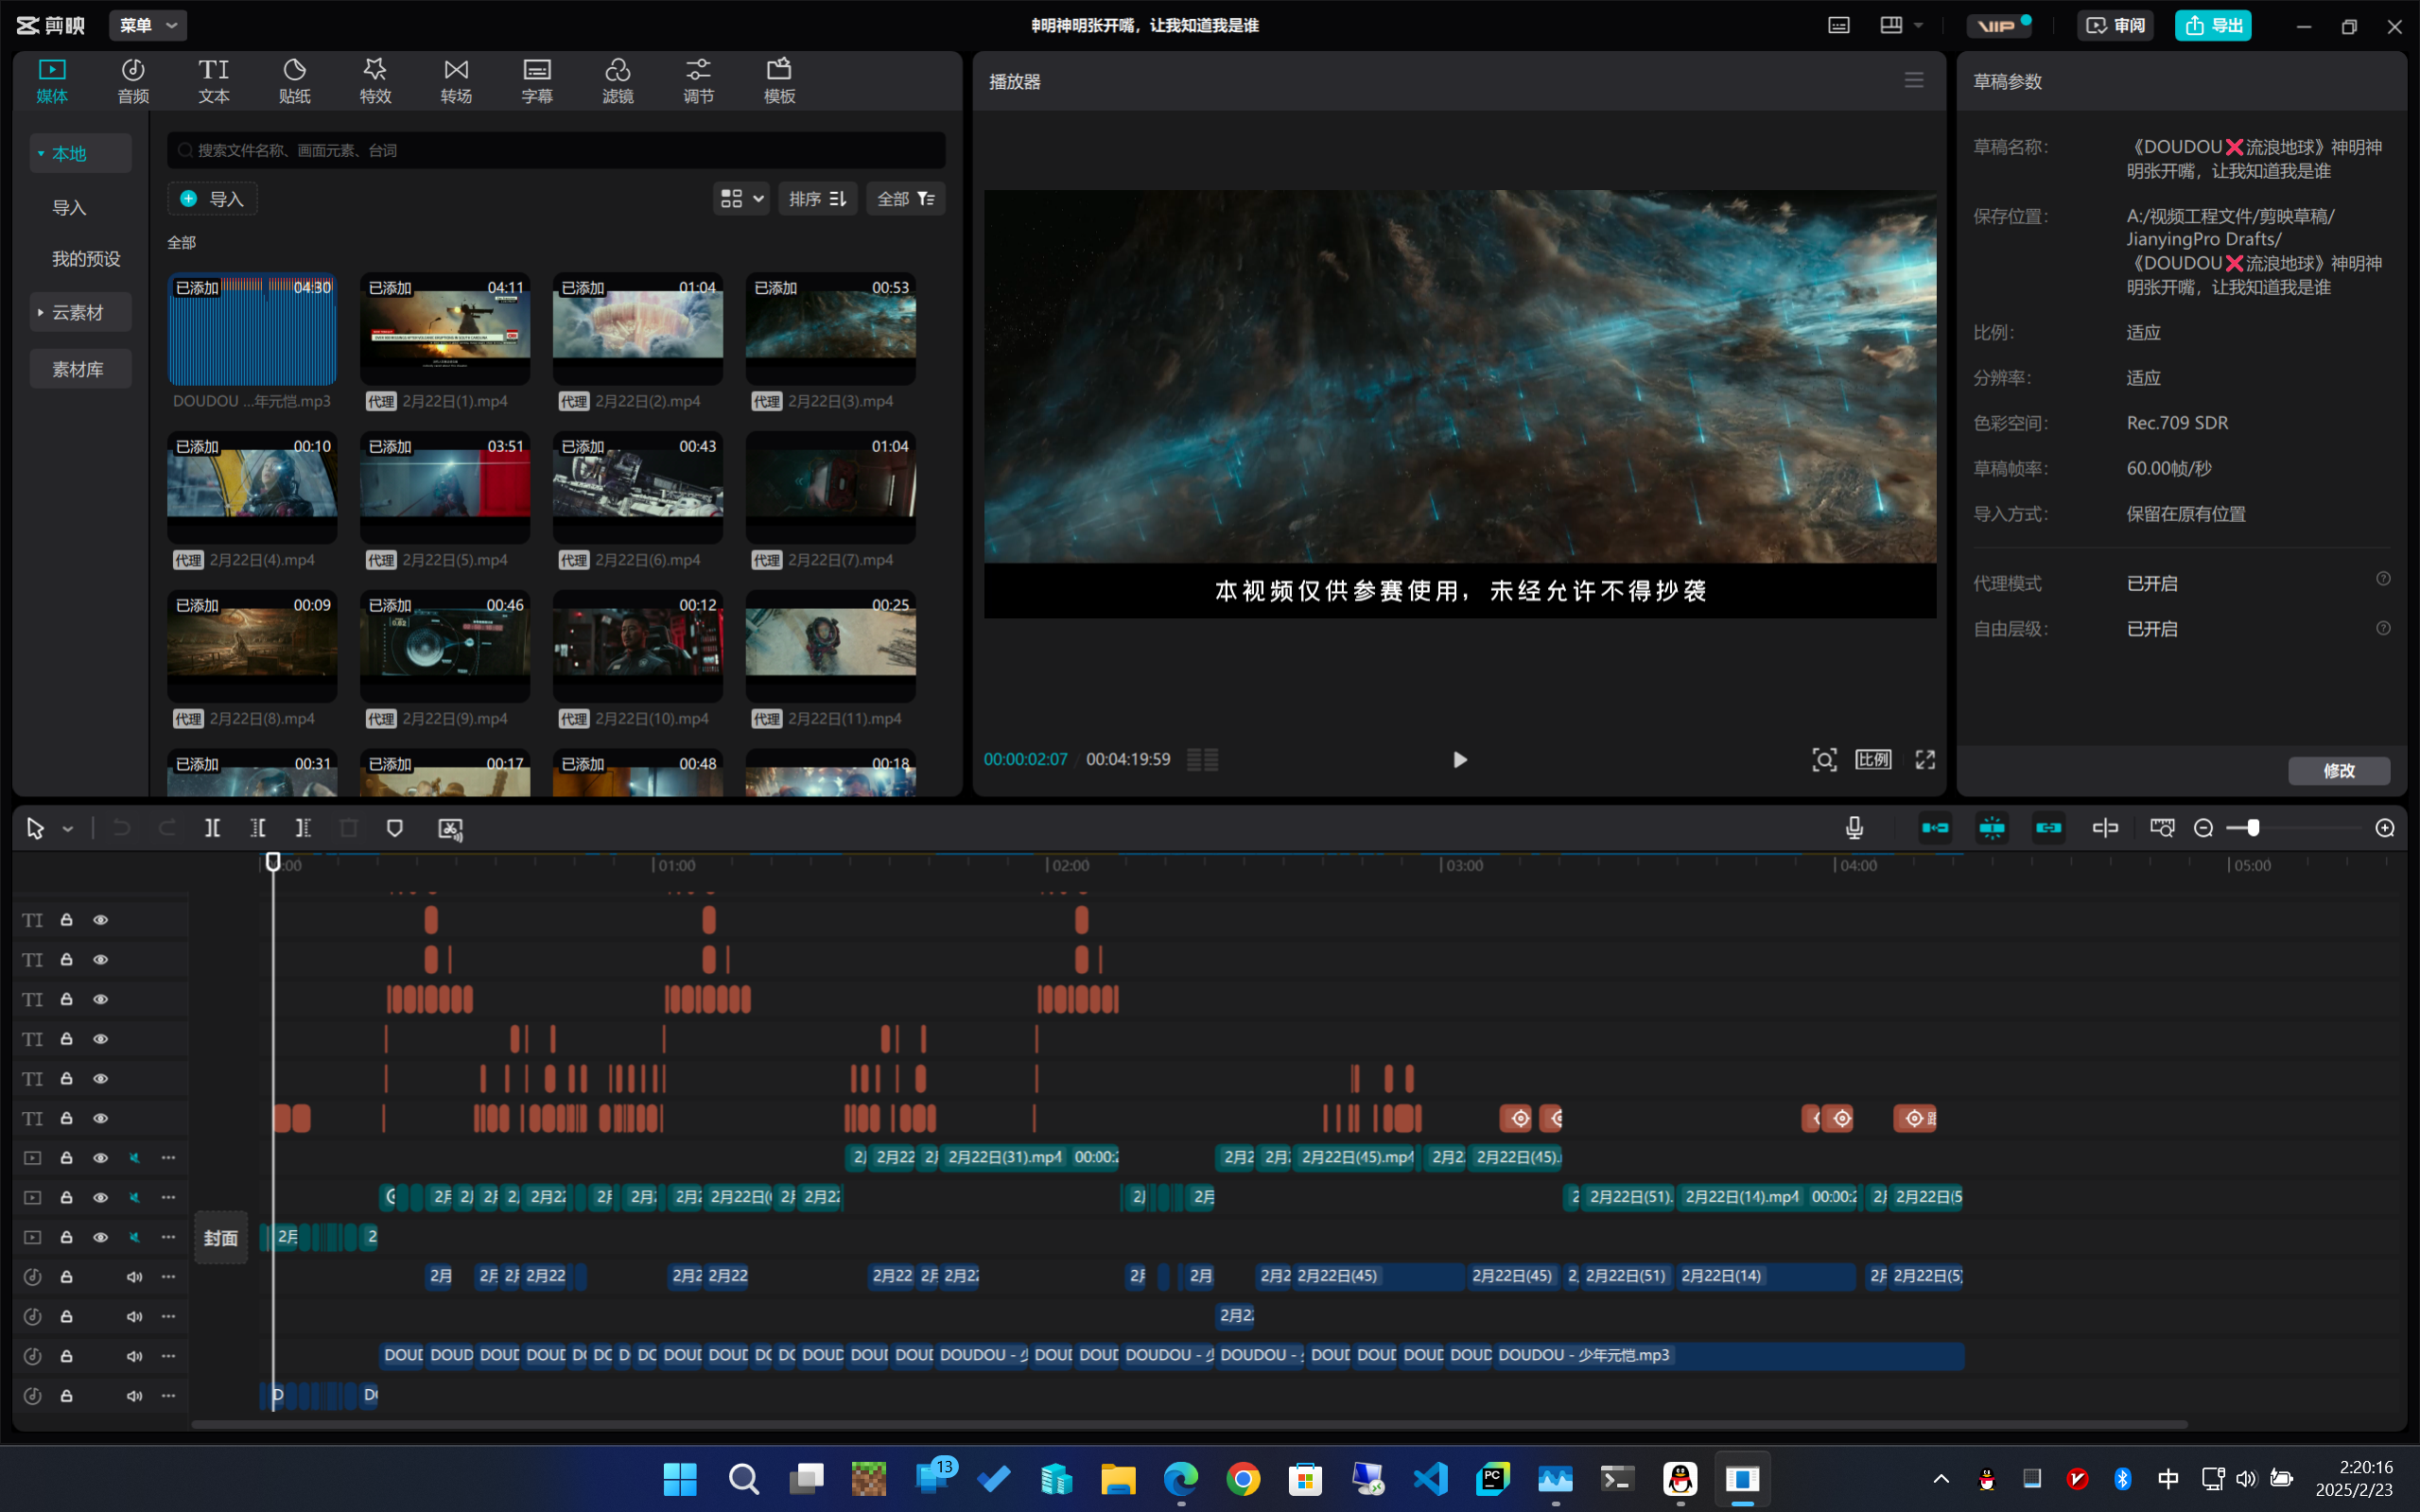The image size is (2420, 1512).
Task: Toggle main track magnet snapping
Action: click(x=1935, y=828)
